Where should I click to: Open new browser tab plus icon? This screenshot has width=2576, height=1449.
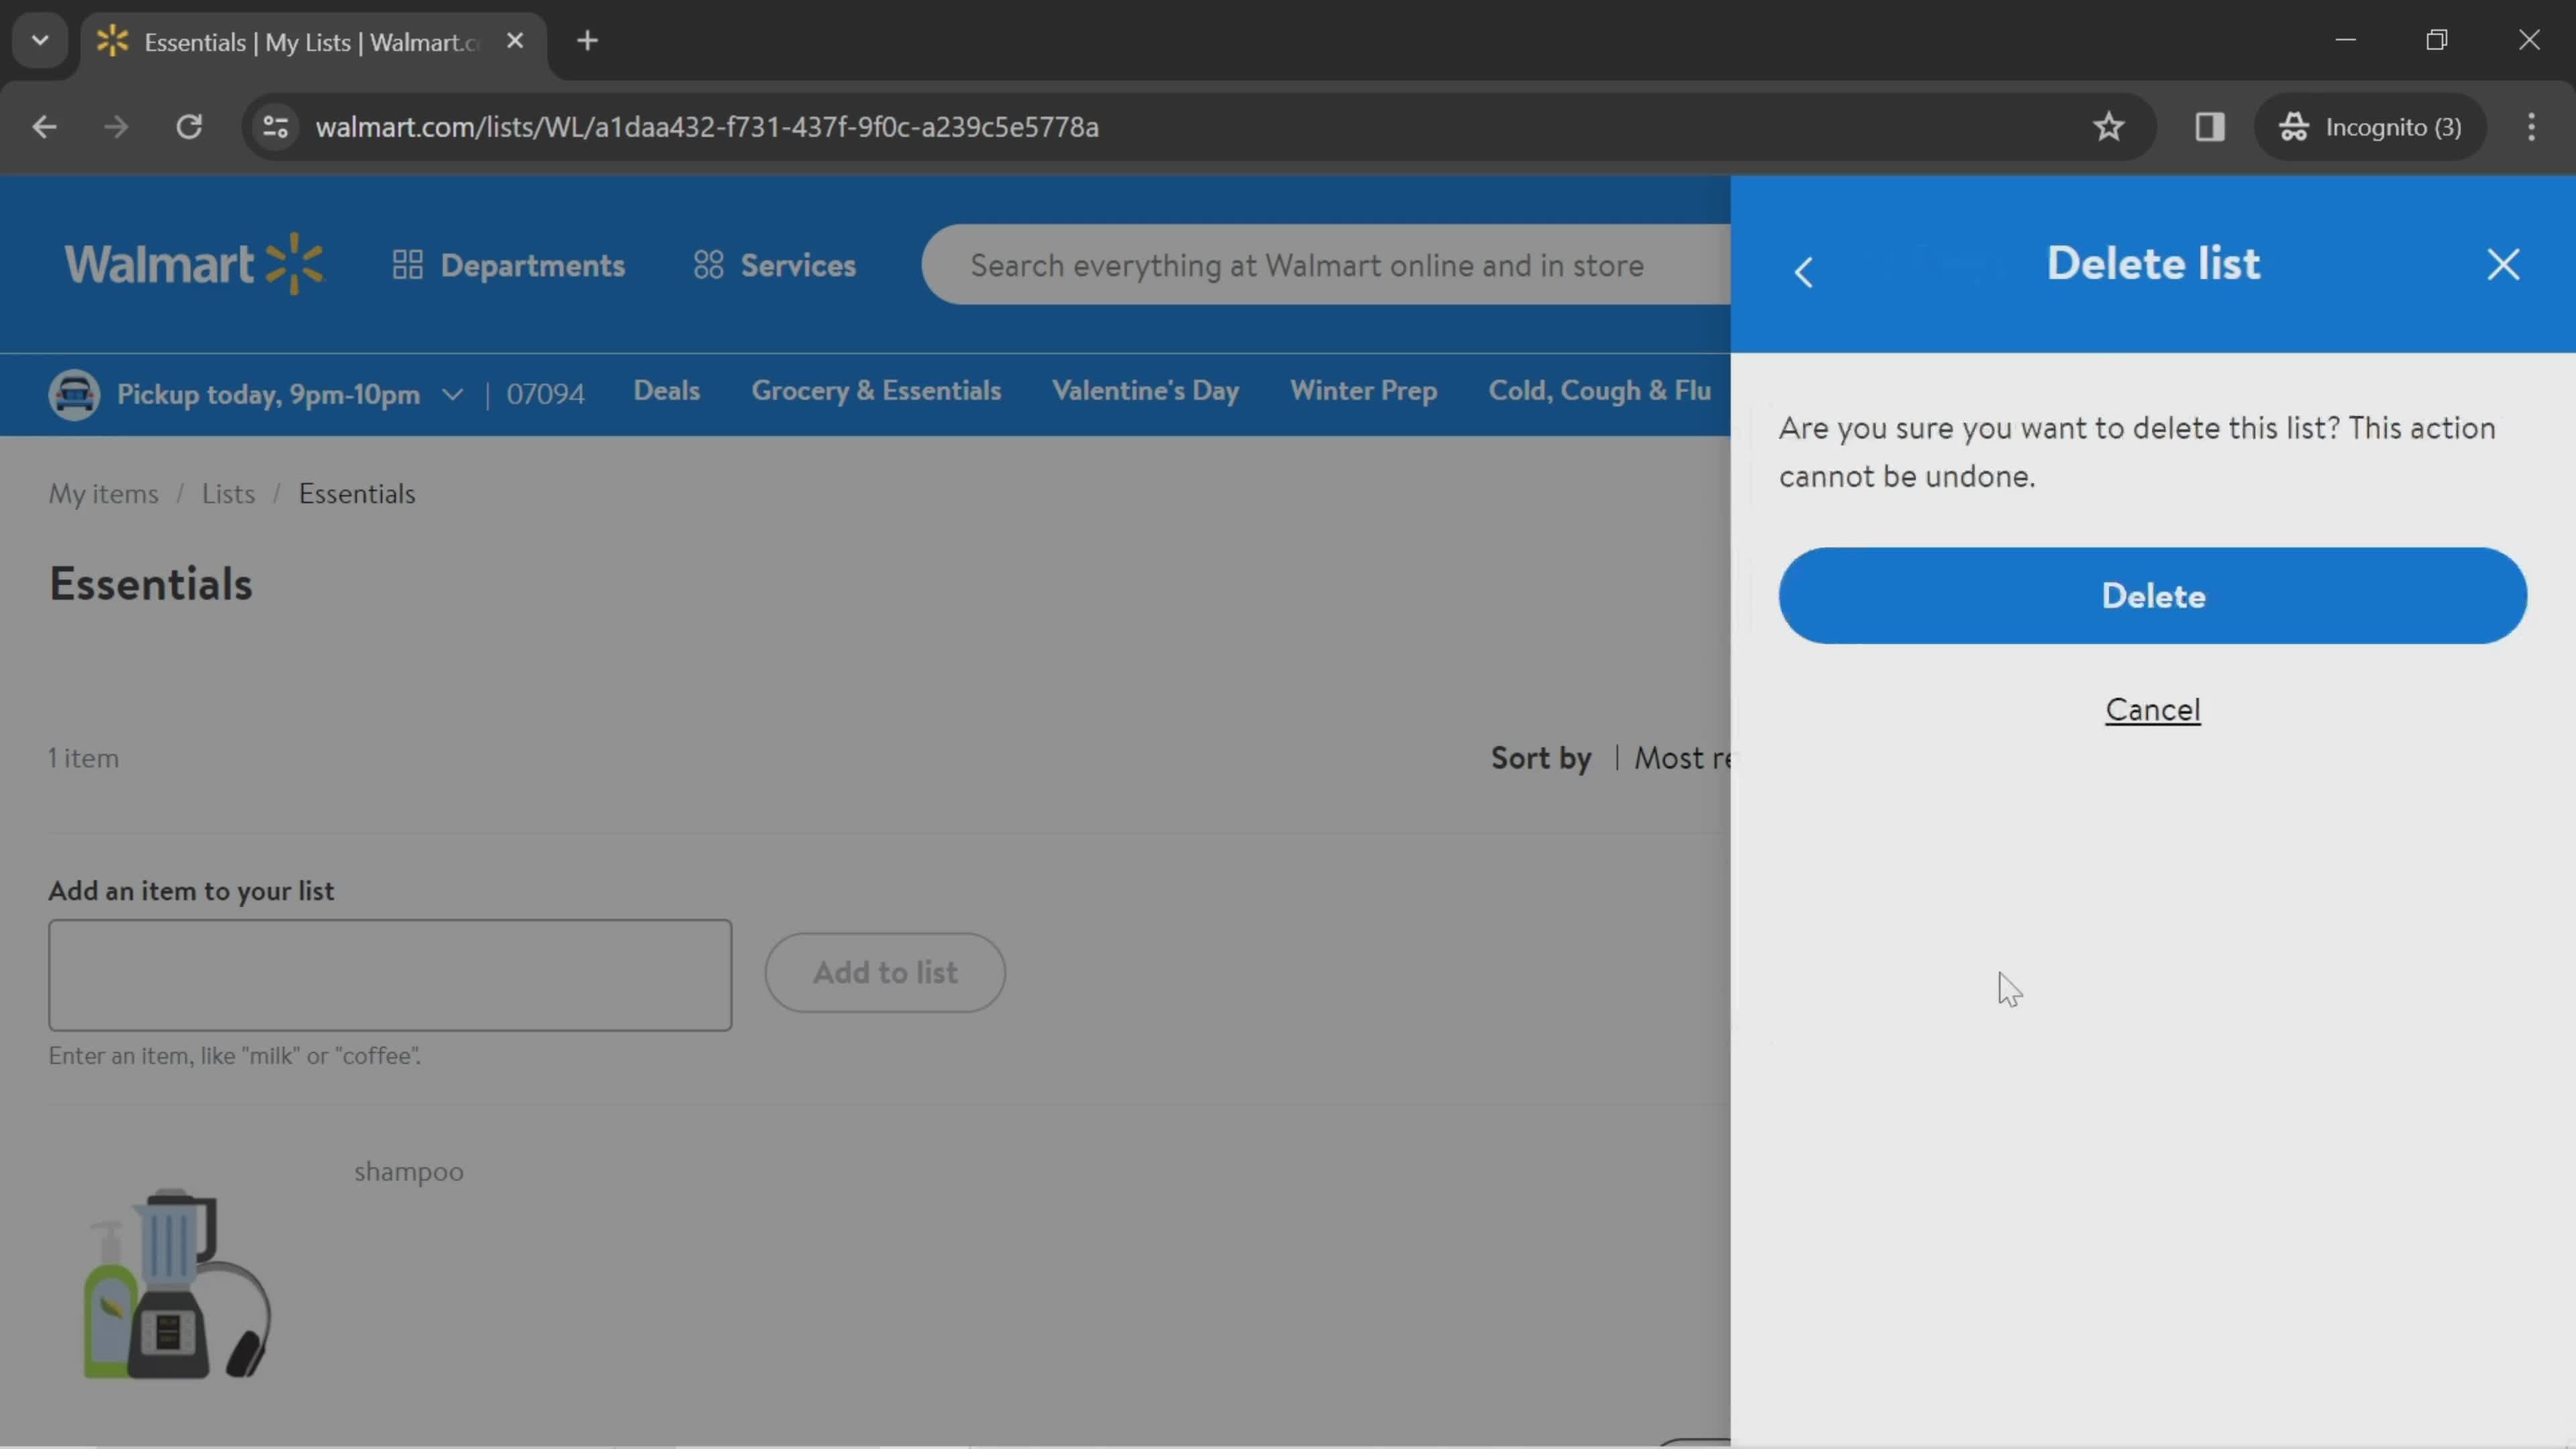click(588, 39)
